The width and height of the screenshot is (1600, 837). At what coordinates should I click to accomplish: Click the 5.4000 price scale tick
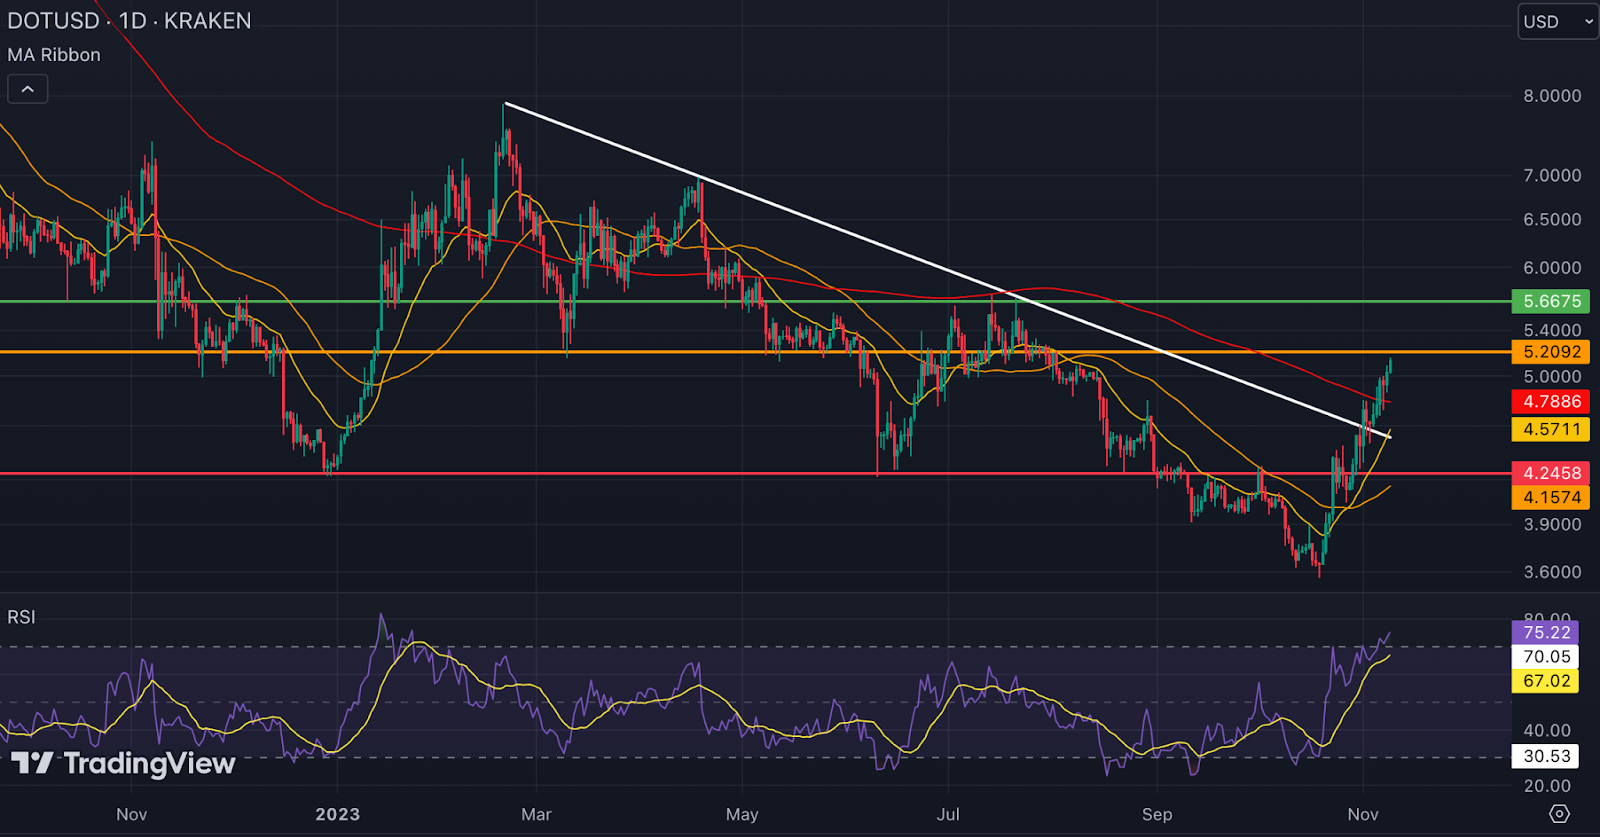[x=1552, y=330]
